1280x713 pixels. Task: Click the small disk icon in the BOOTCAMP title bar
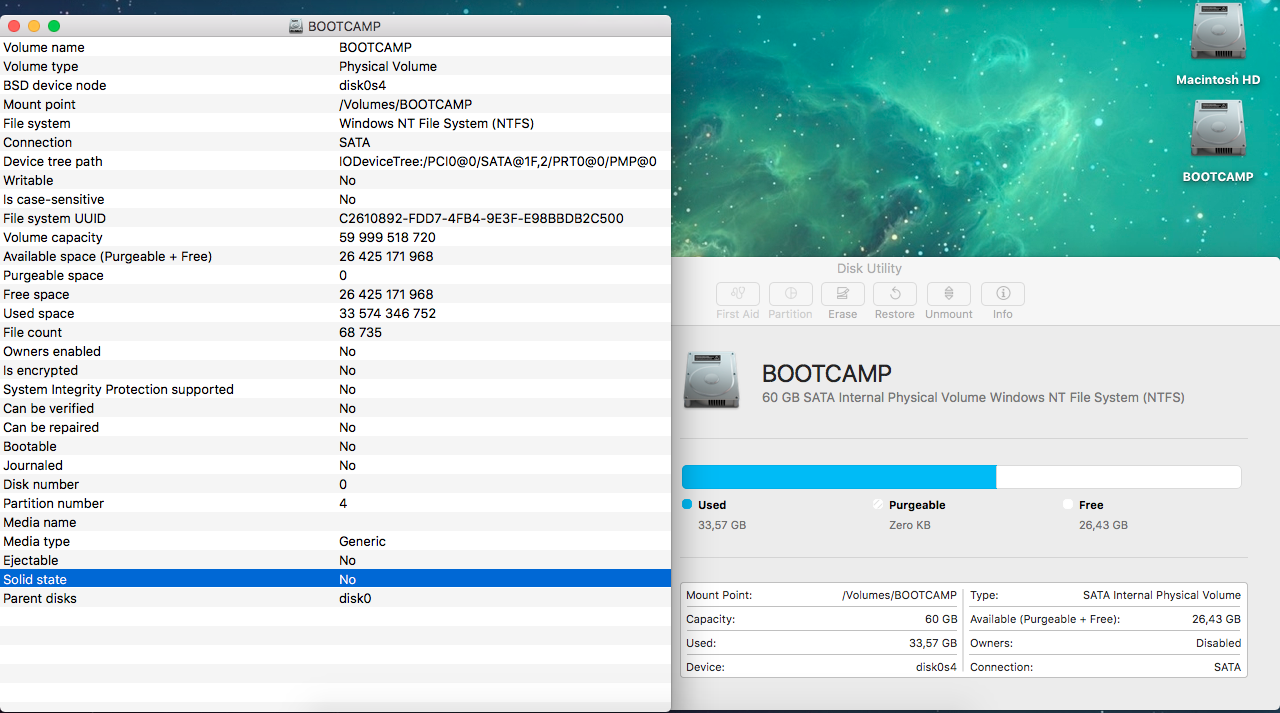(296, 26)
